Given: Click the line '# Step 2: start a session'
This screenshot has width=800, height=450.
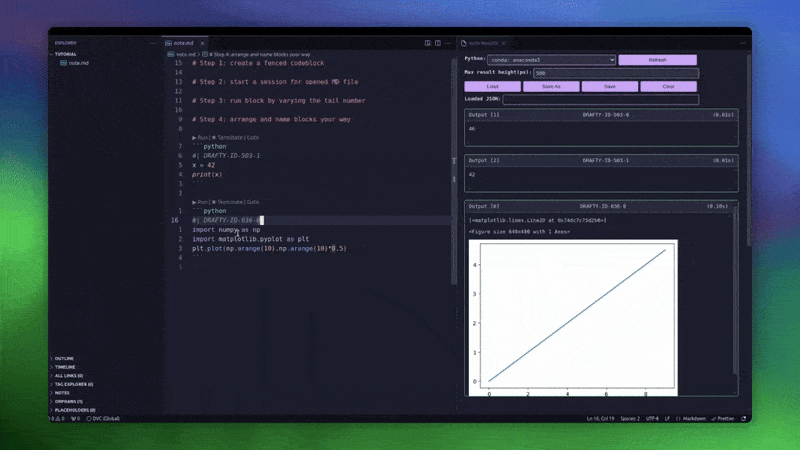Looking at the screenshot, I should coord(275,82).
